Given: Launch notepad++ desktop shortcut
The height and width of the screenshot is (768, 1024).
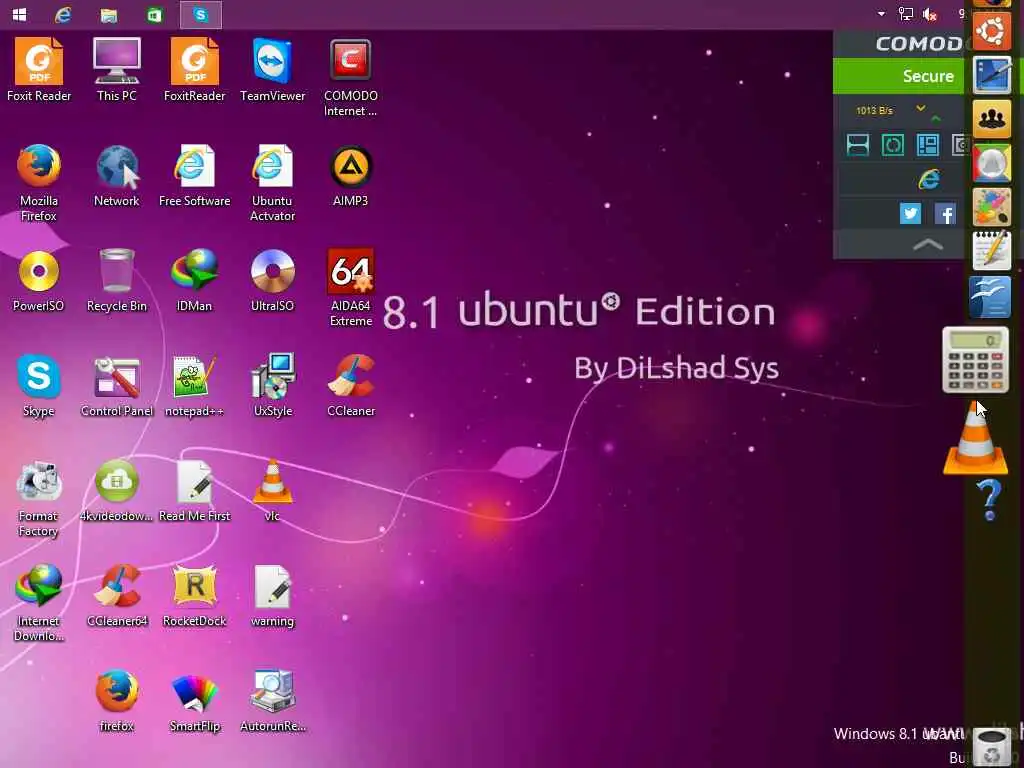Looking at the screenshot, I should (195, 385).
